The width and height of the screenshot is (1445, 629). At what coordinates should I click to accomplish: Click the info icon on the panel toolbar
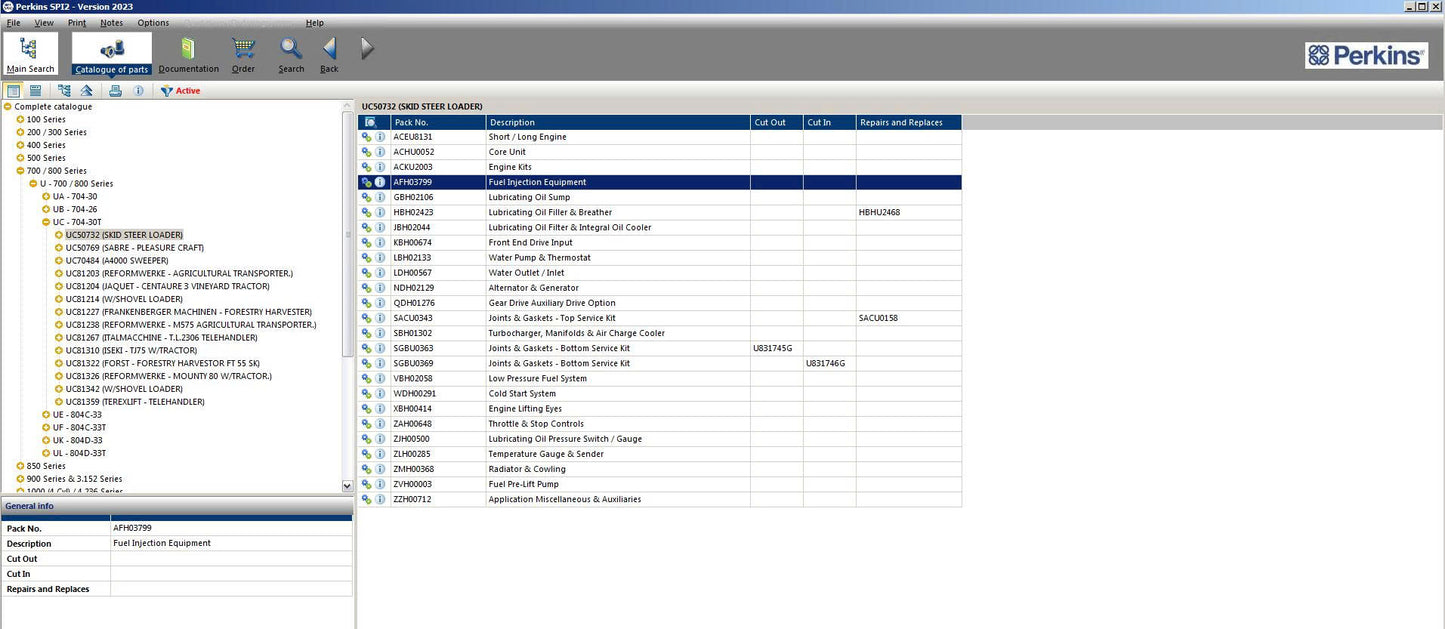[x=139, y=90]
